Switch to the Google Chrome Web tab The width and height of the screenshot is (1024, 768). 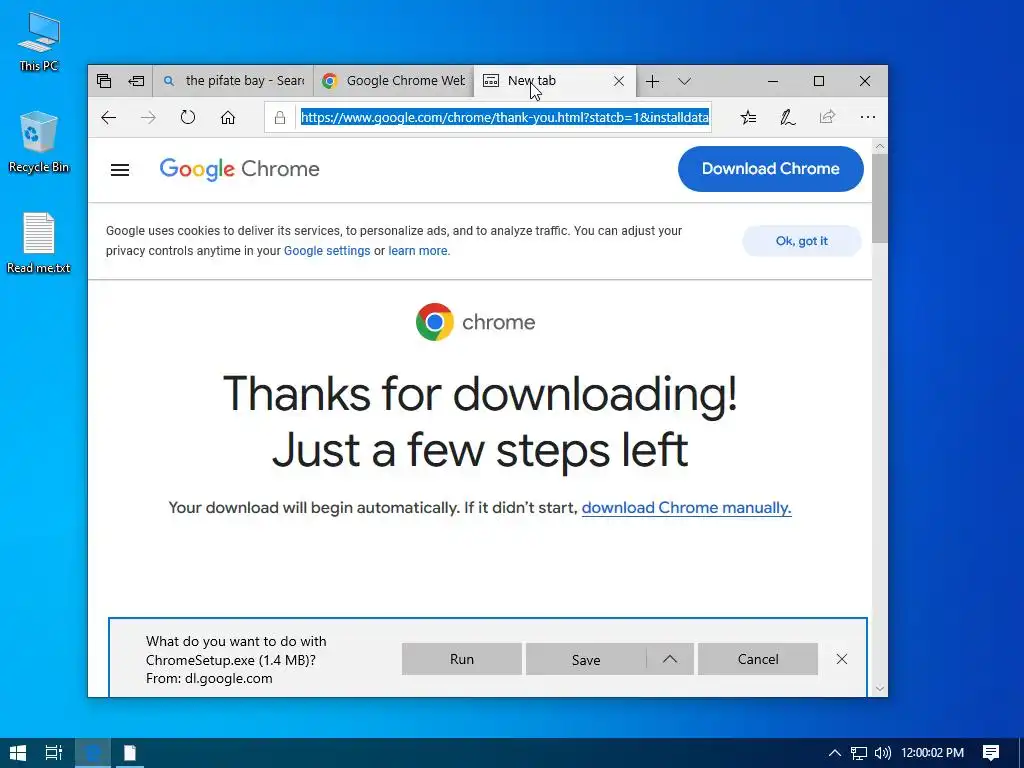[x=393, y=81]
